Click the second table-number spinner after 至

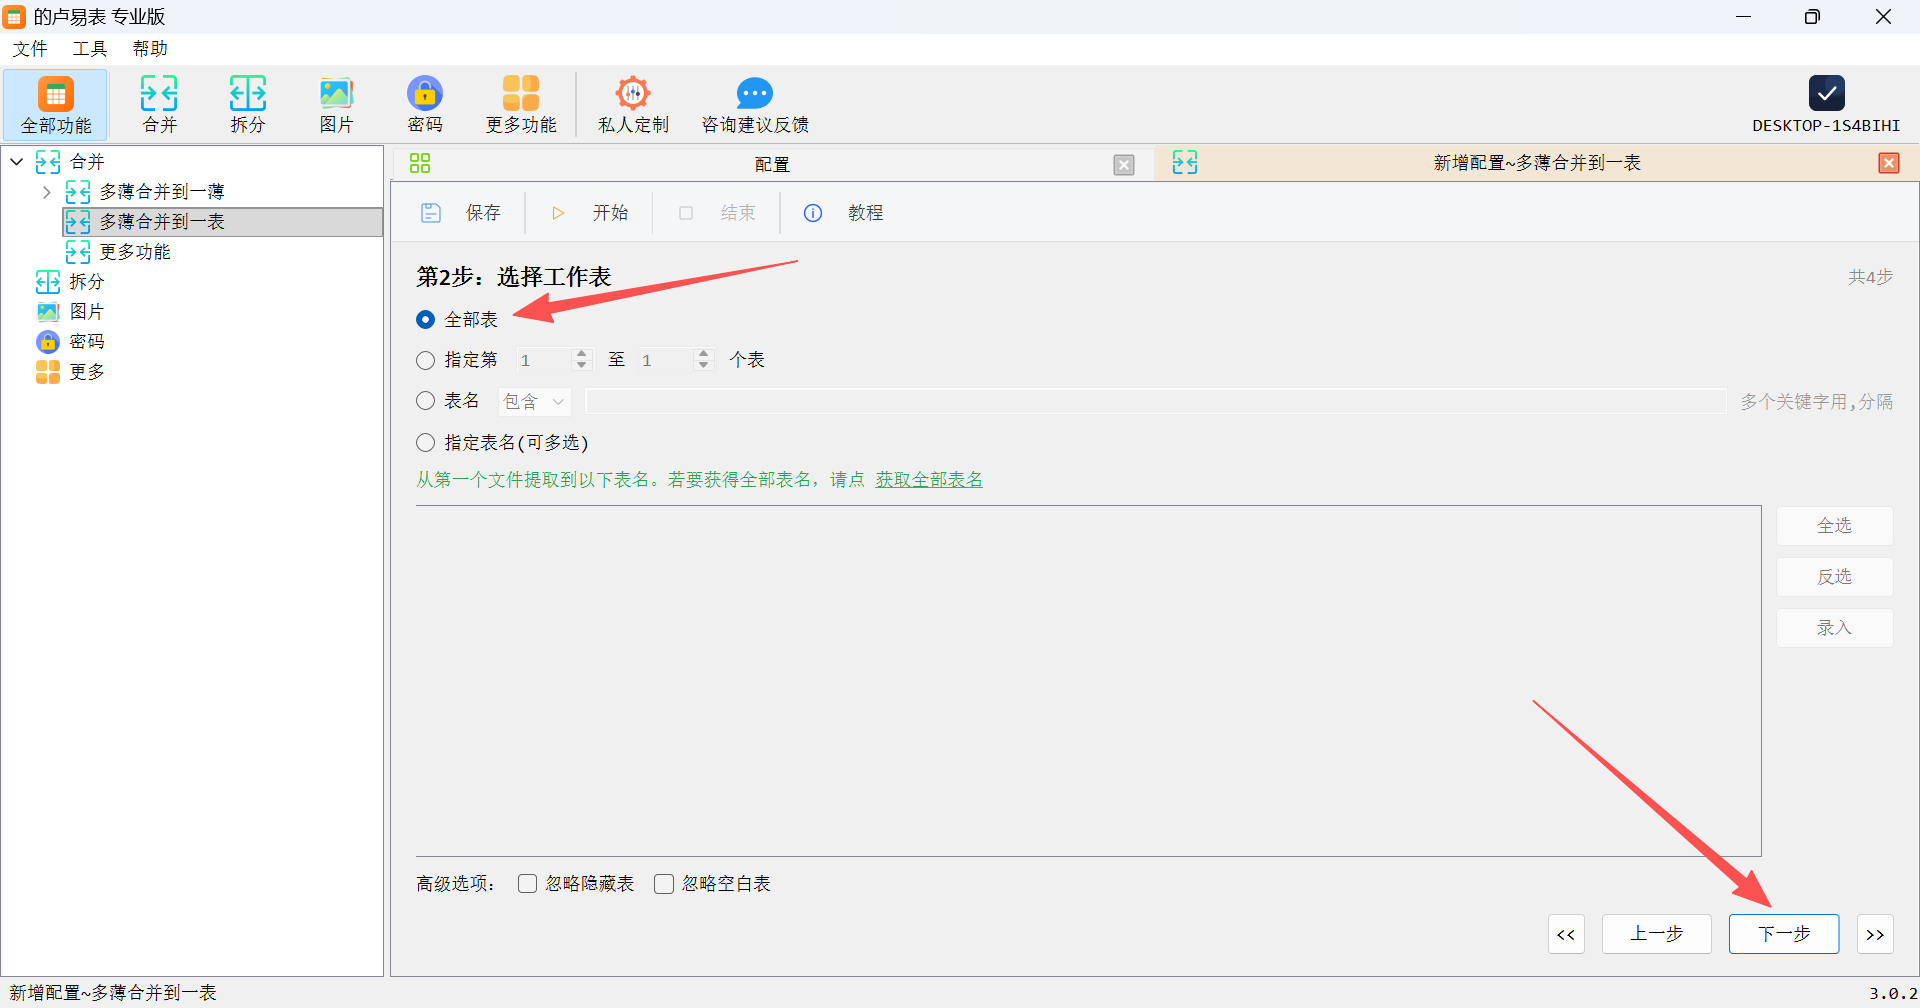675,360
